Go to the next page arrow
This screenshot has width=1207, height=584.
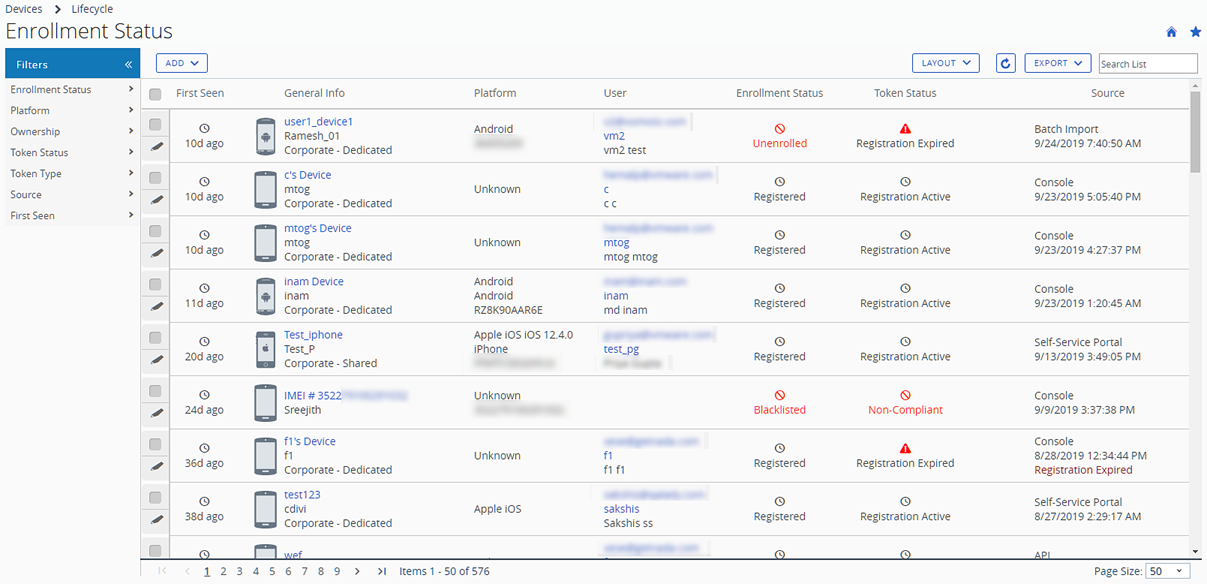[357, 571]
